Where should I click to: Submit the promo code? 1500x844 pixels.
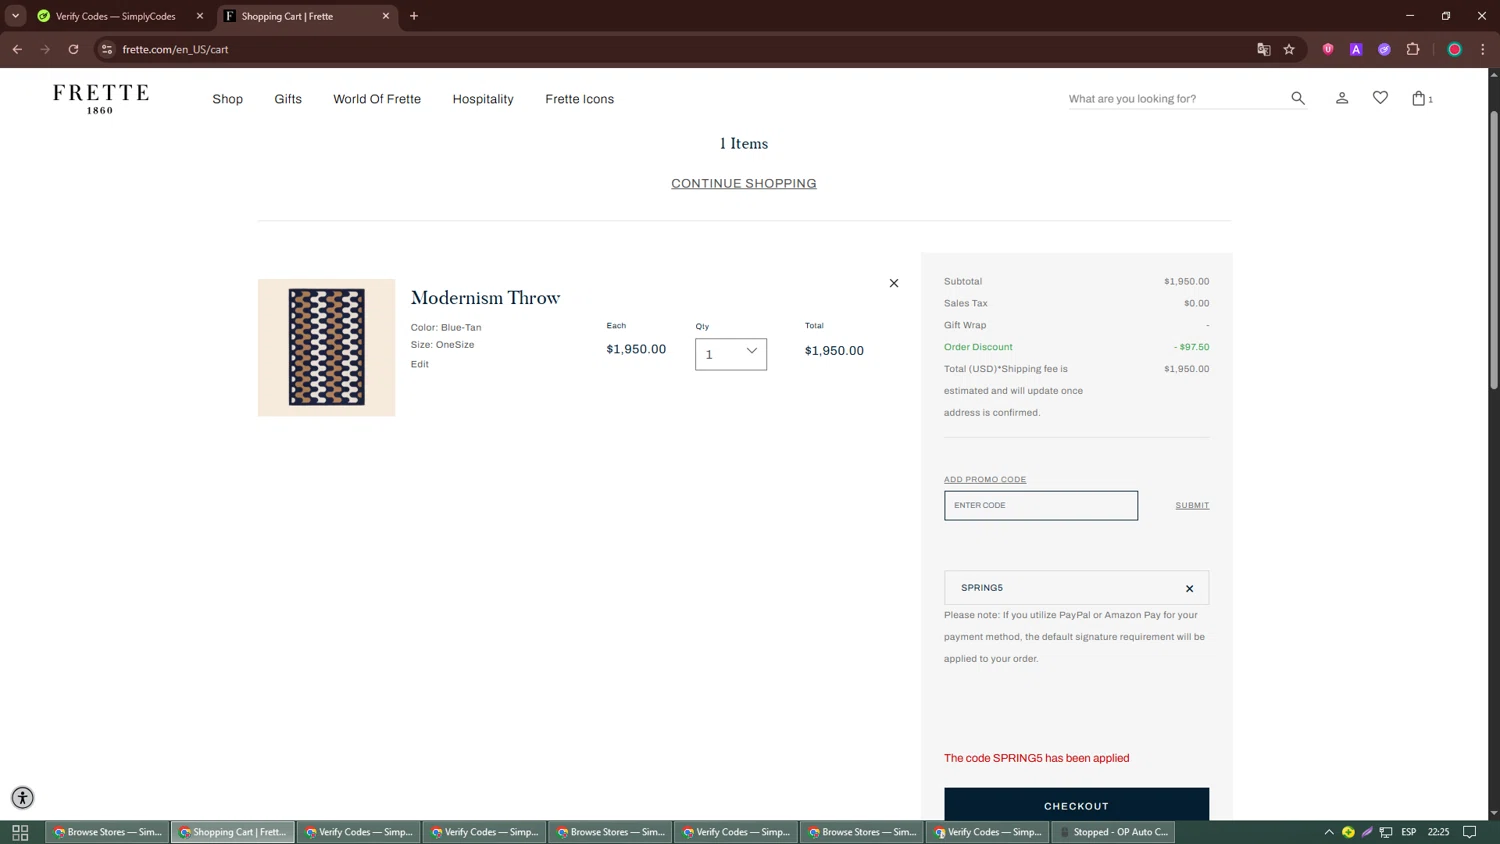1192,505
